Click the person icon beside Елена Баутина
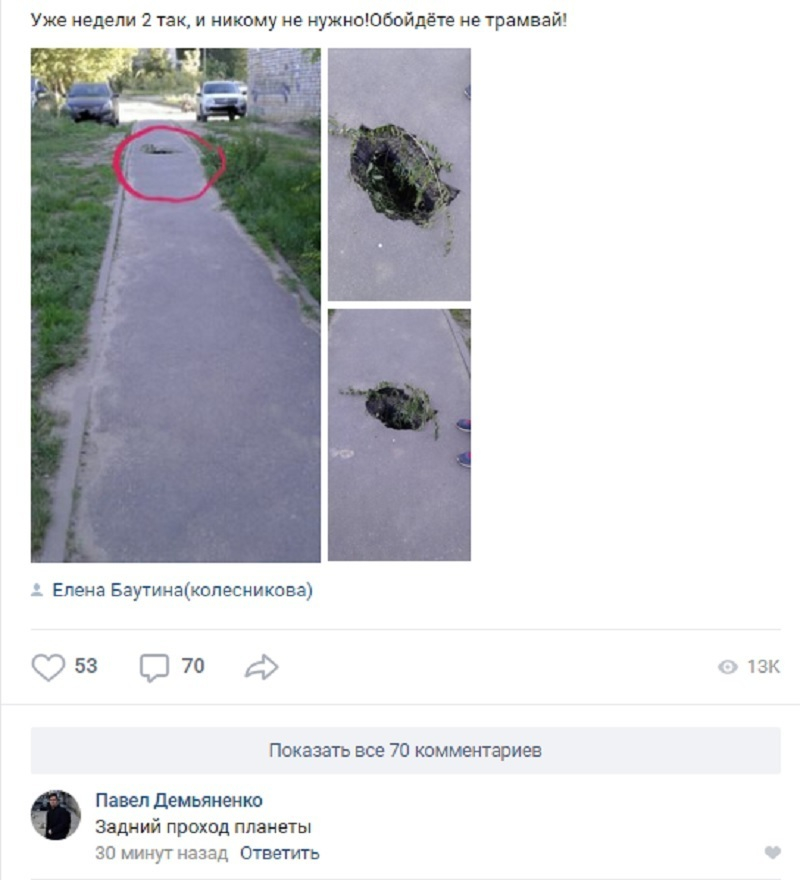 [37, 590]
